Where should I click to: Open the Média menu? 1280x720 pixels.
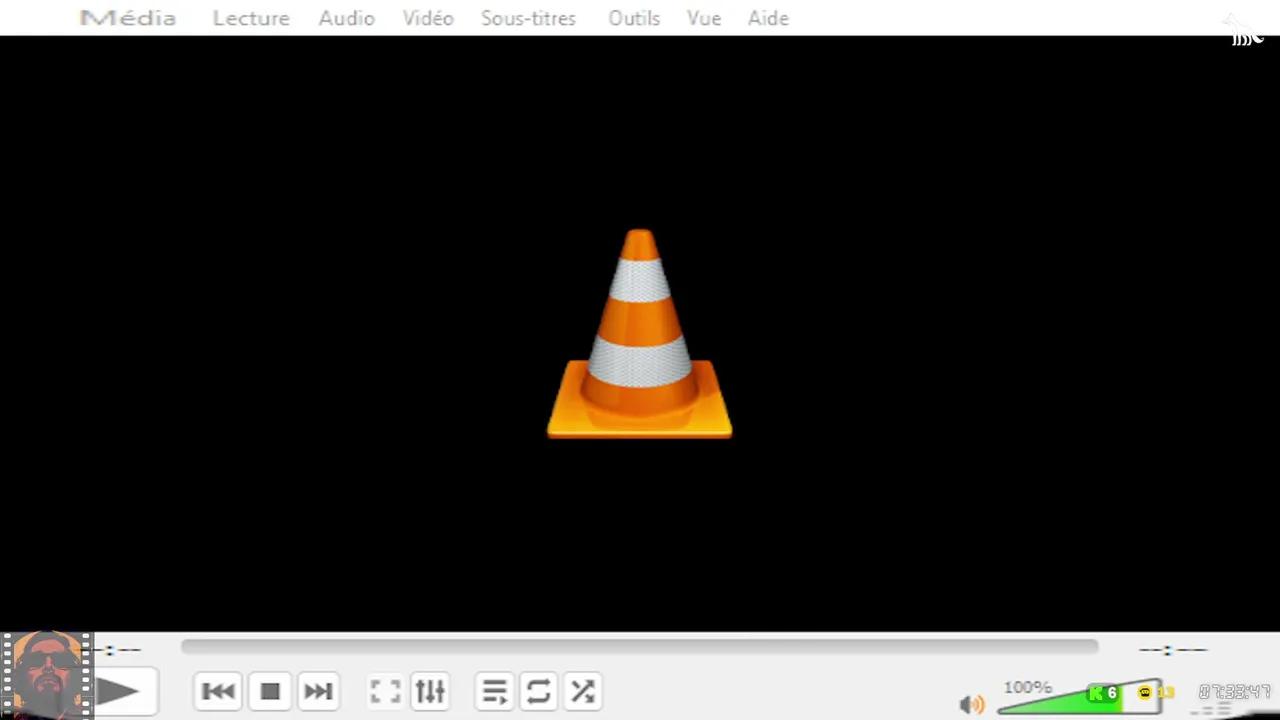tap(127, 18)
